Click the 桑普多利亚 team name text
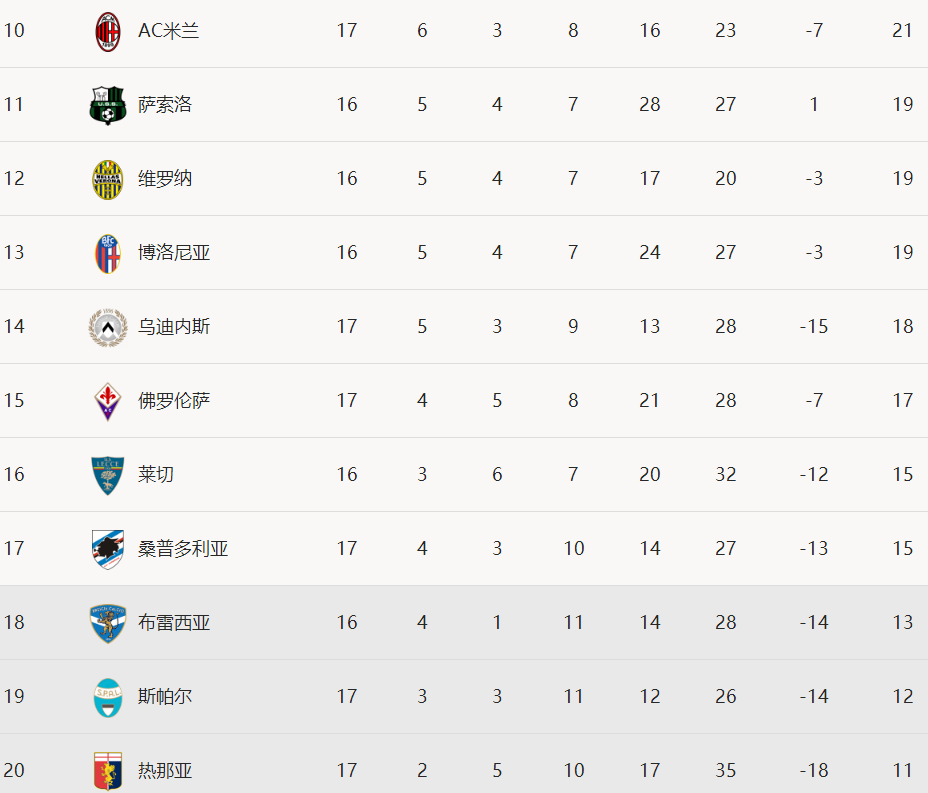Screen dimensions: 928x793 183,549
